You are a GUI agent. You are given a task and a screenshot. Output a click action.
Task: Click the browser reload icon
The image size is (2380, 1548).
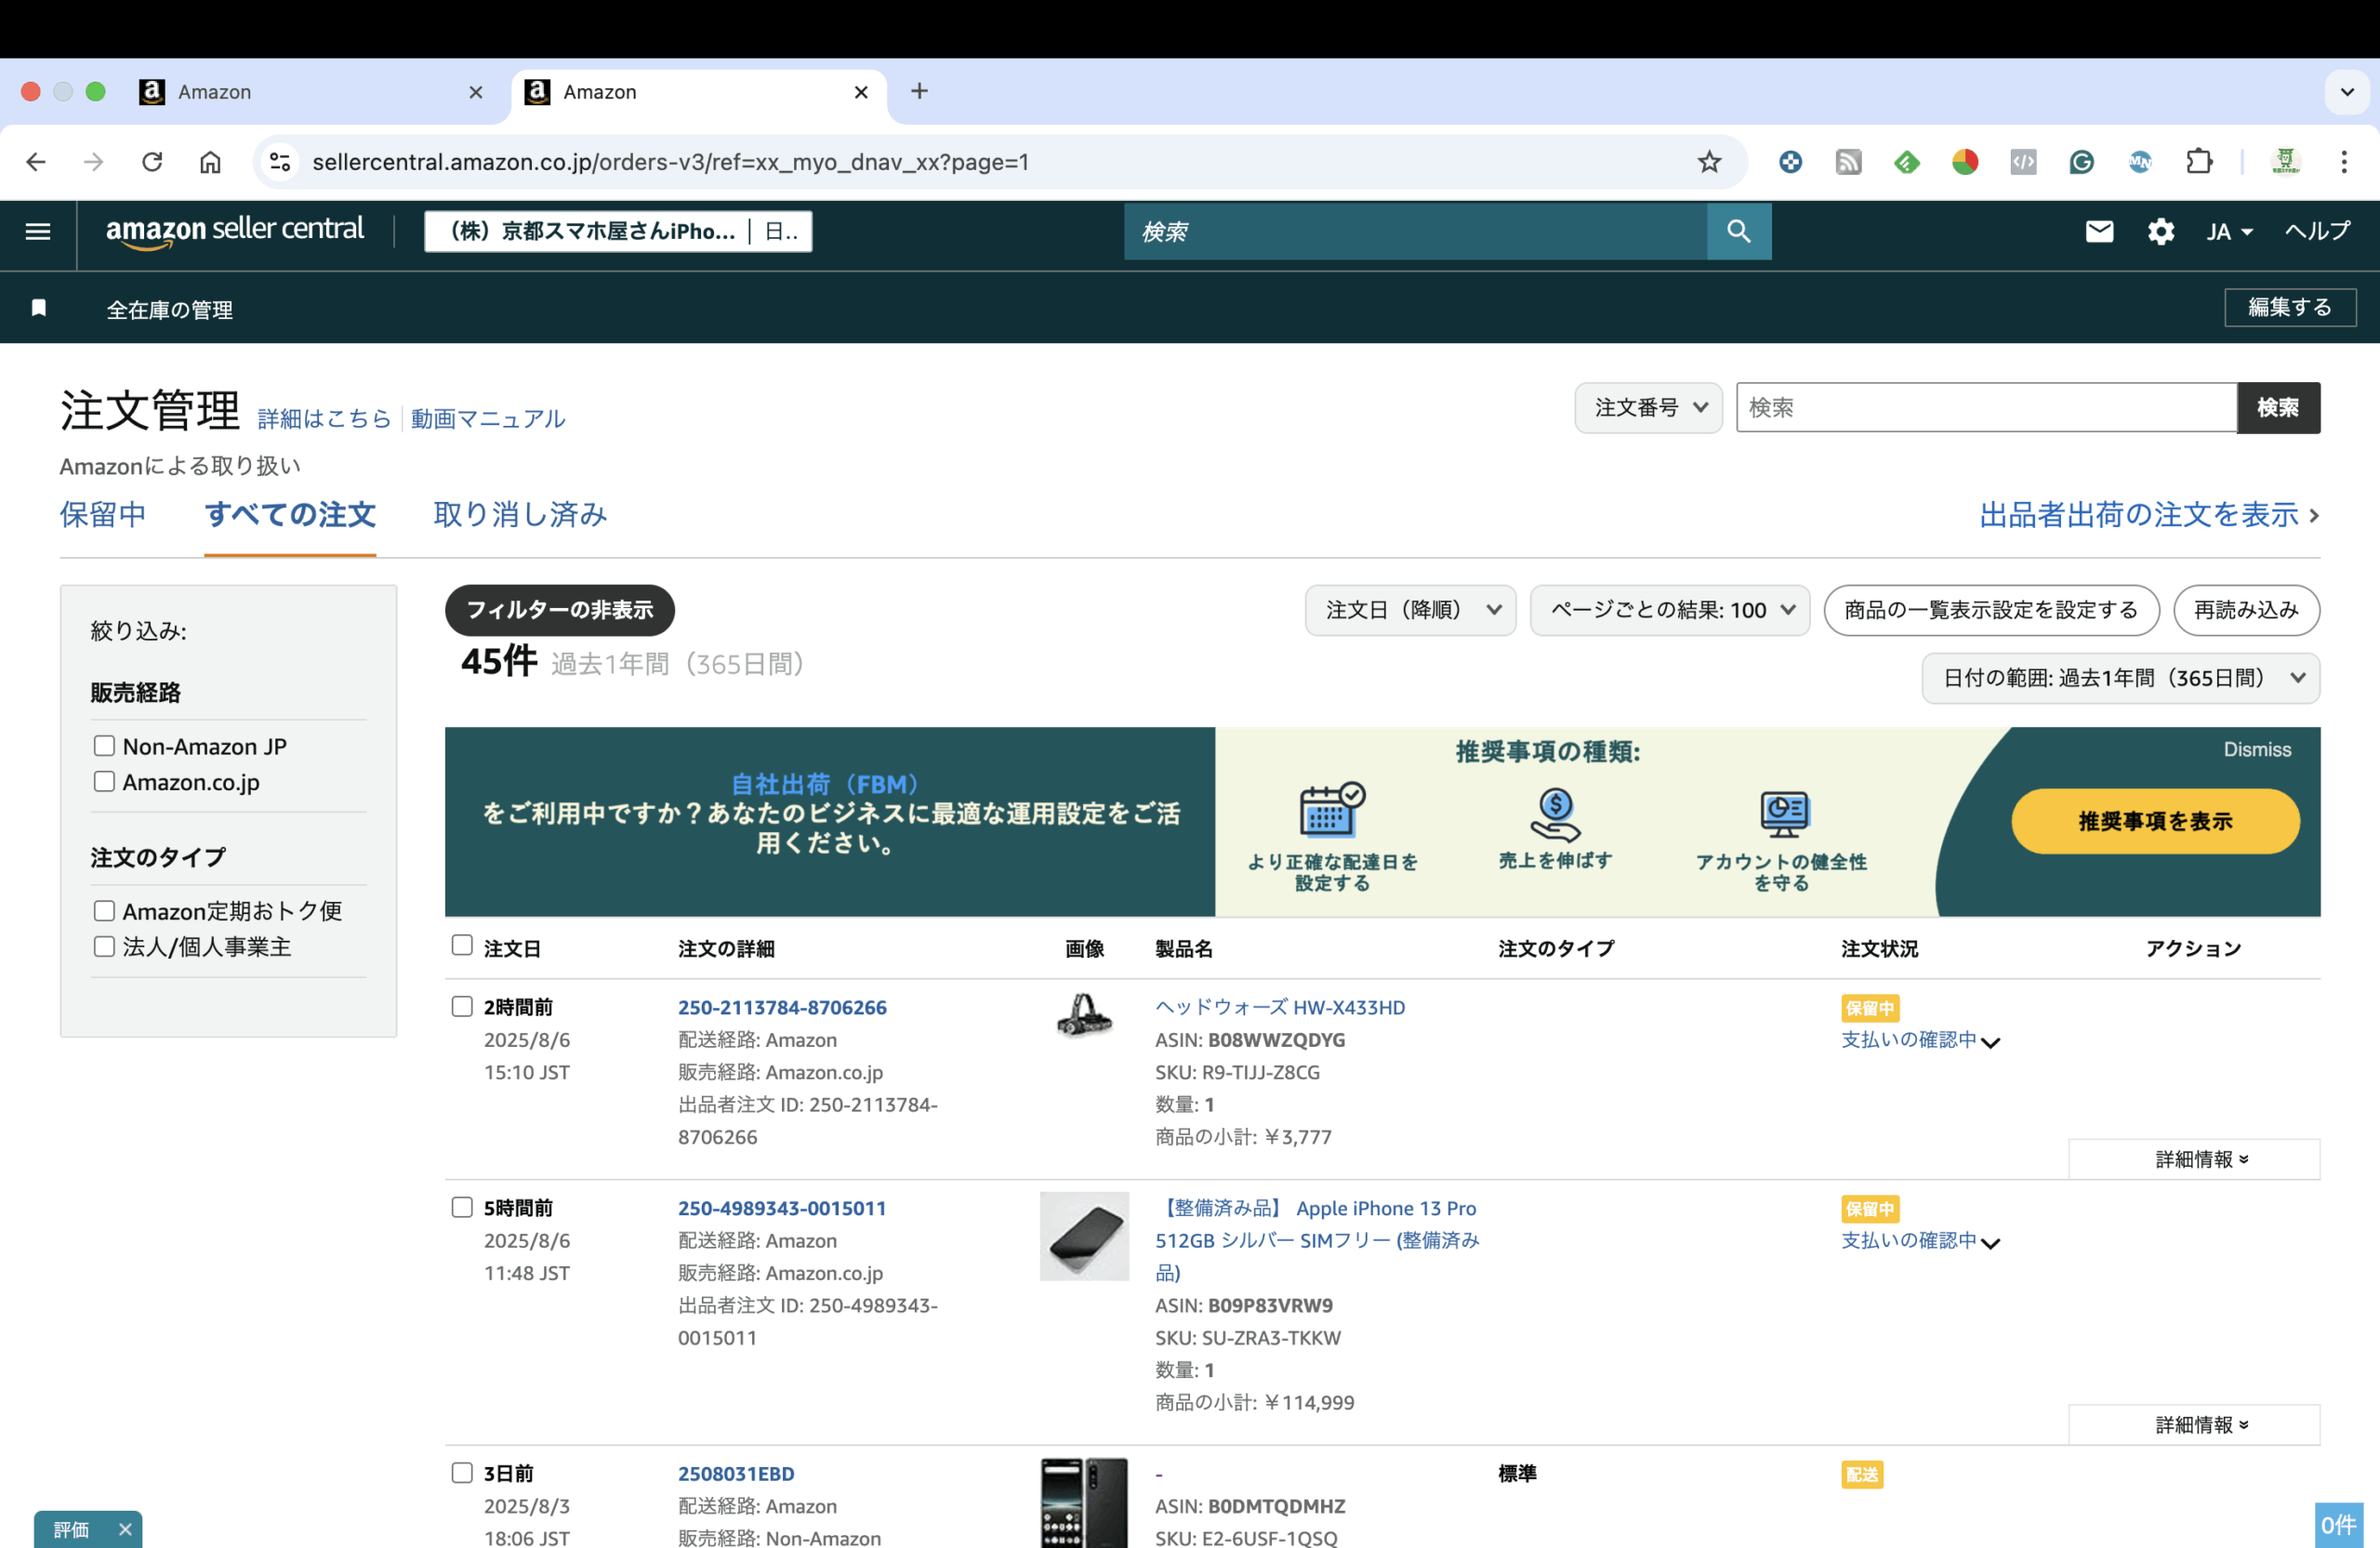(x=152, y=162)
